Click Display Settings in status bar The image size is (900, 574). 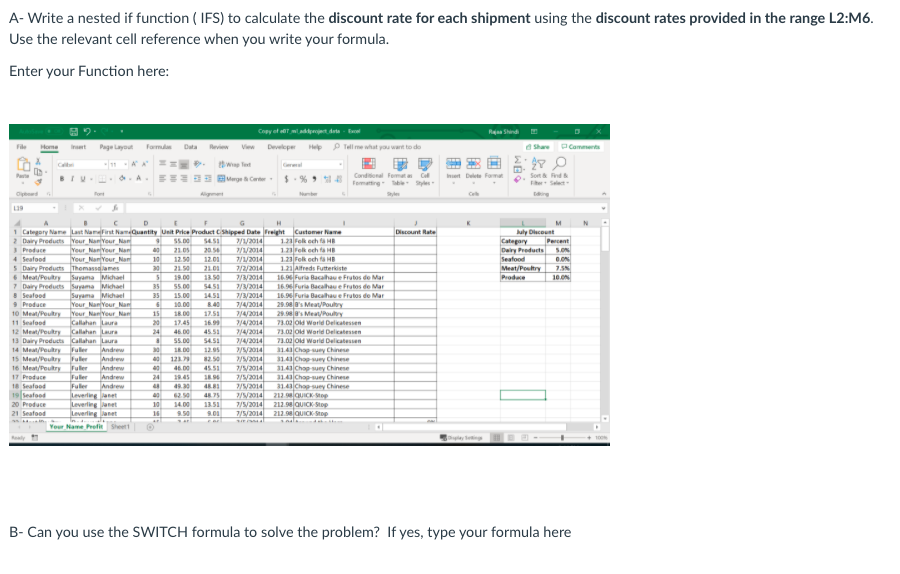pyautogui.click(x=461, y=437)
